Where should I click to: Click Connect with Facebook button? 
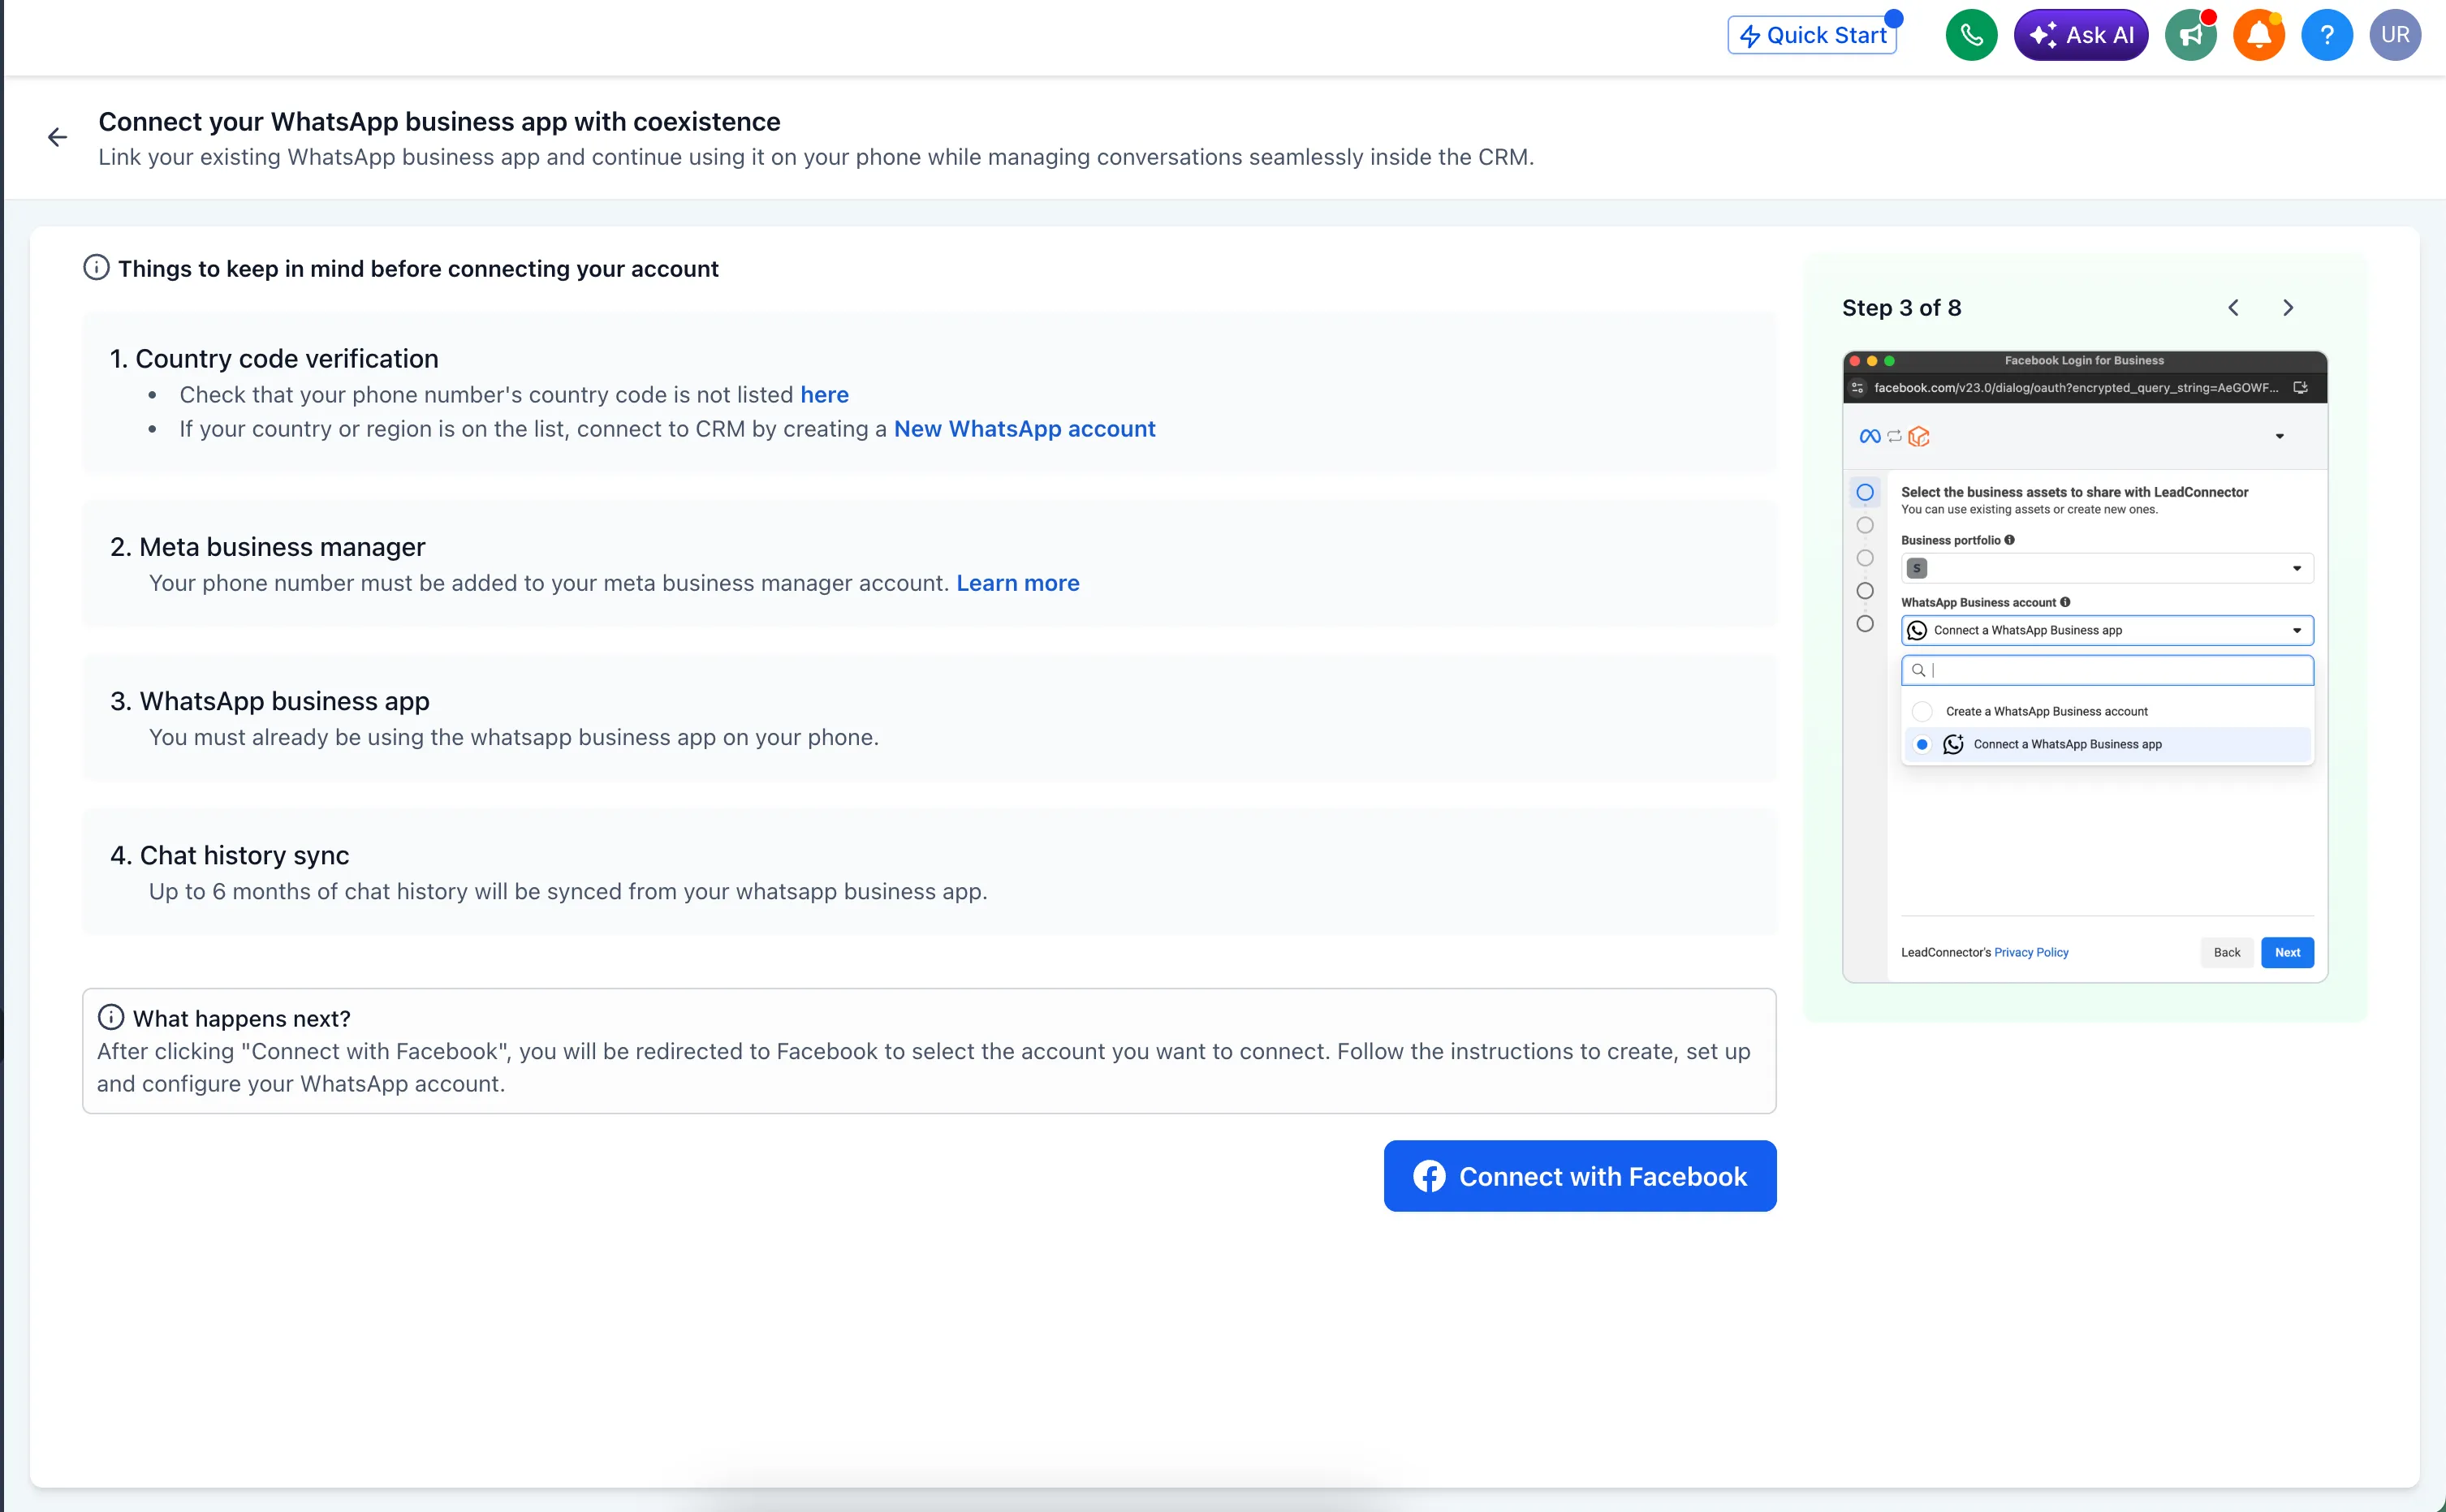click(x=1579, y=1176)
